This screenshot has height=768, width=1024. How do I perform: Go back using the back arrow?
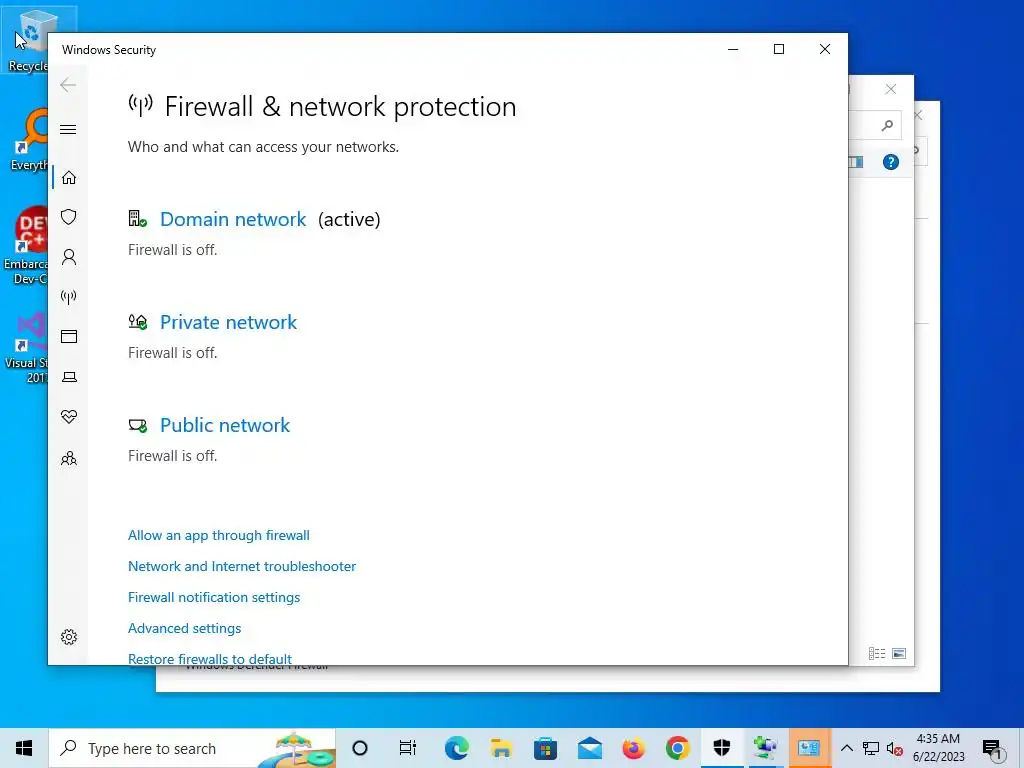tap(68, 85)
